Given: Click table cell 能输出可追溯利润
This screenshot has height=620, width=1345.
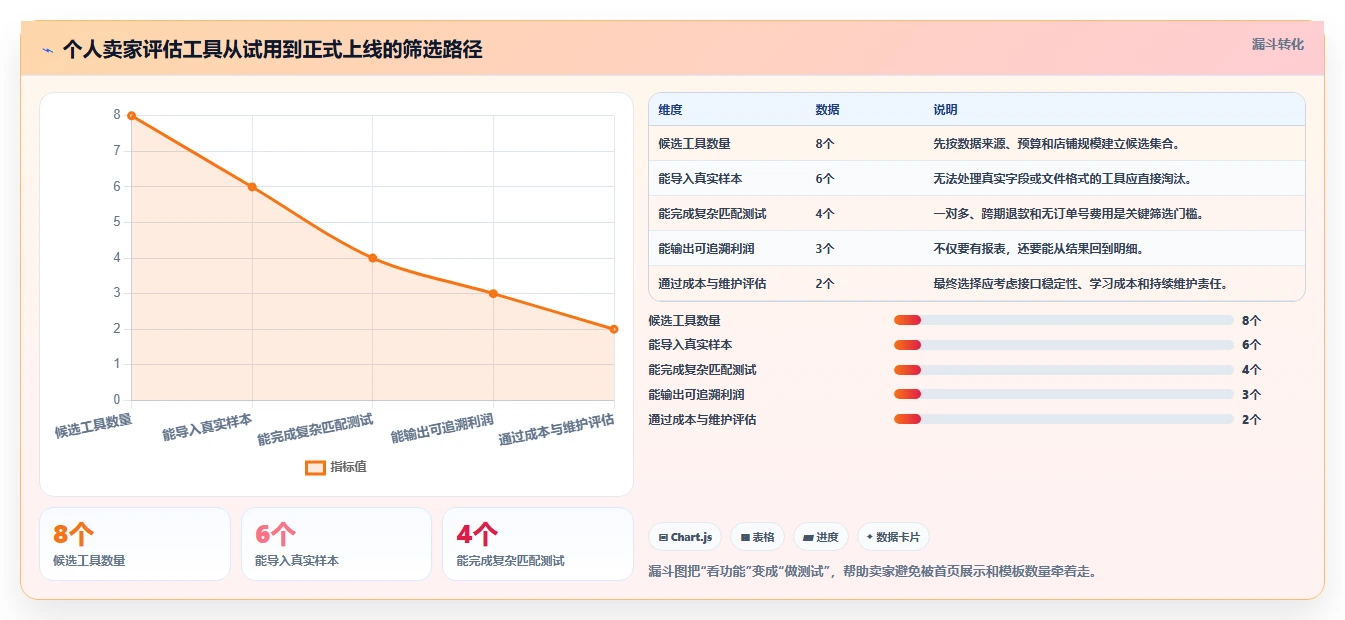Looking at the screenshot, I should [706, 249].
